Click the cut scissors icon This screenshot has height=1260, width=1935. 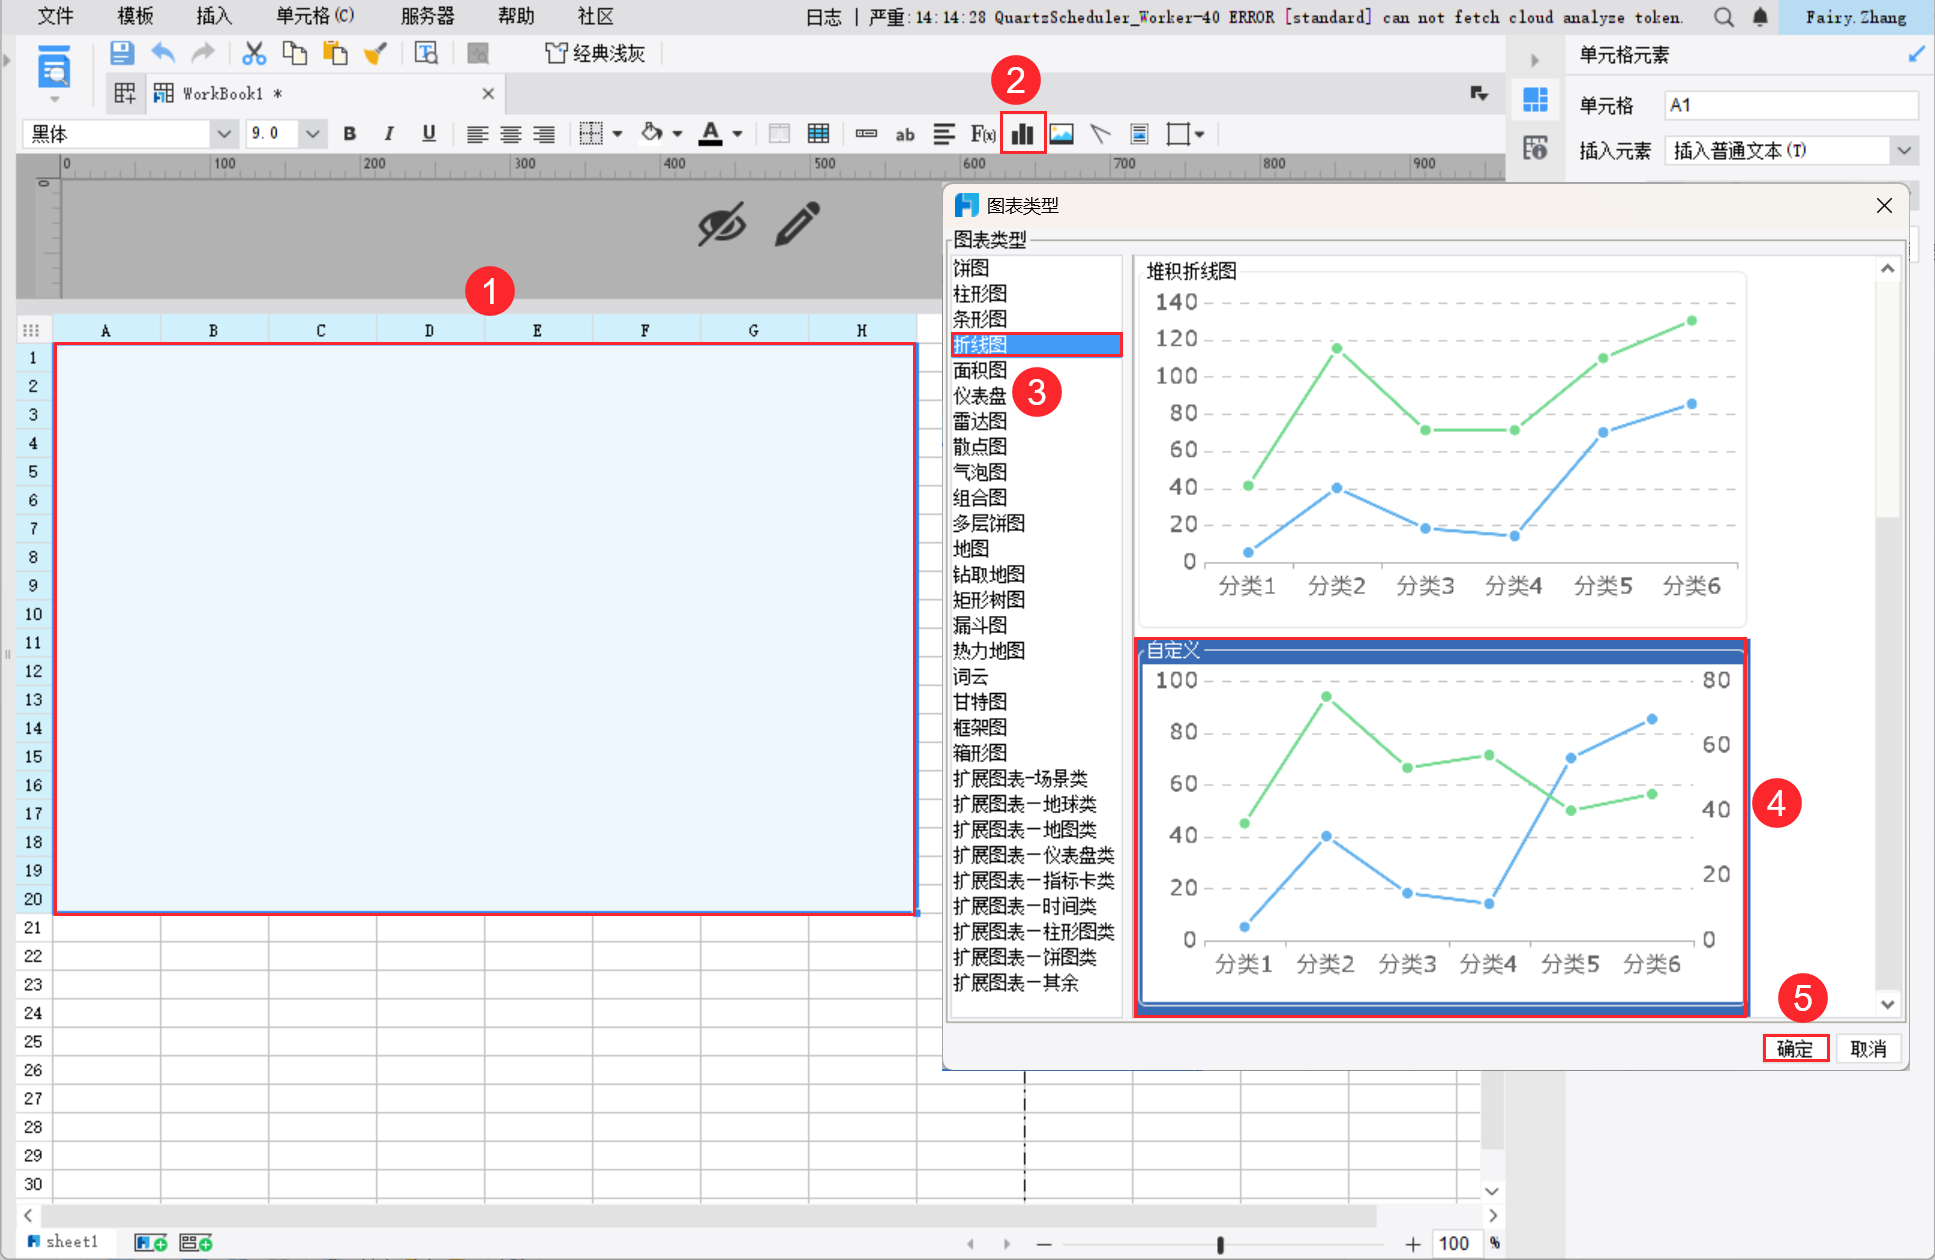coord(254,53)
